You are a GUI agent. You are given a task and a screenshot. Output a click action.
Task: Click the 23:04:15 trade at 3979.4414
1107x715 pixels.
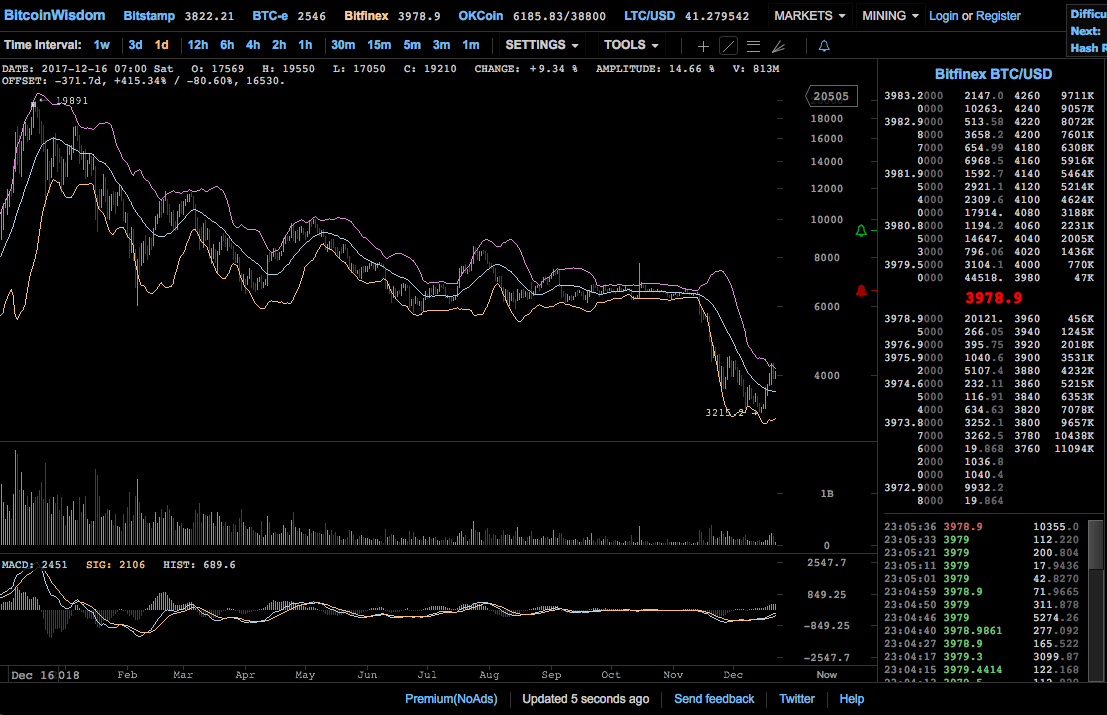(983, 669)
